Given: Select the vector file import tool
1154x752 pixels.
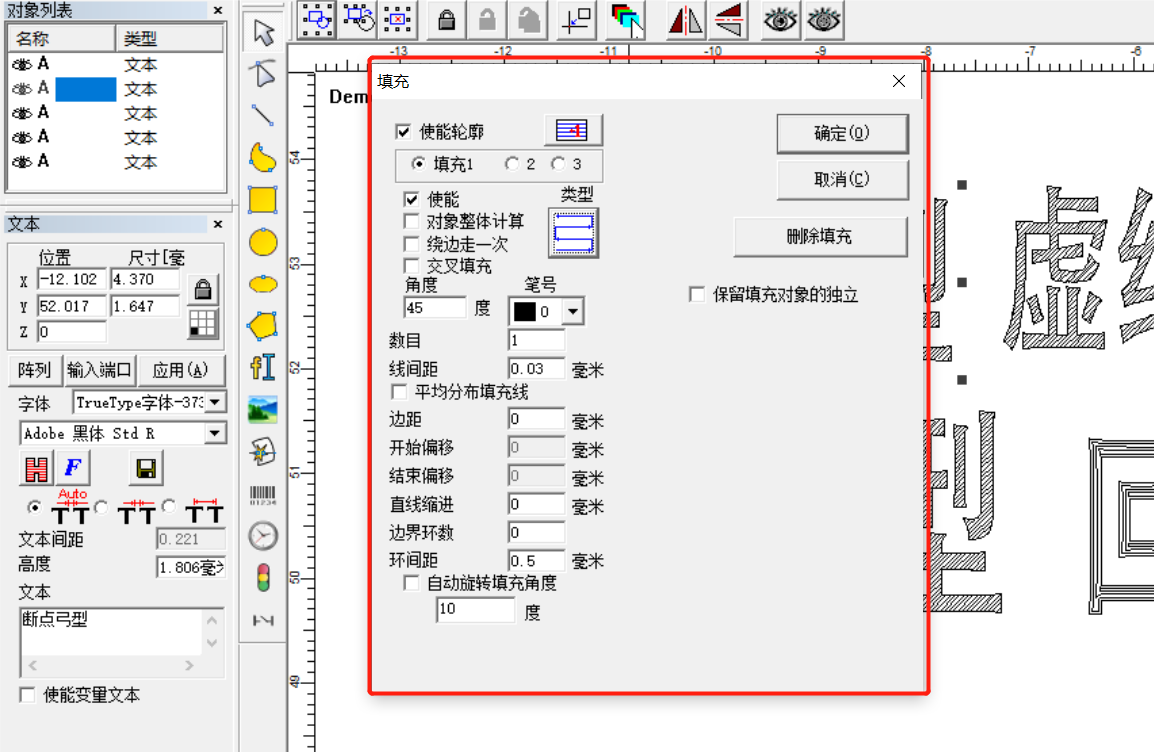Looking at the screenshot, I should coord(263,451).
